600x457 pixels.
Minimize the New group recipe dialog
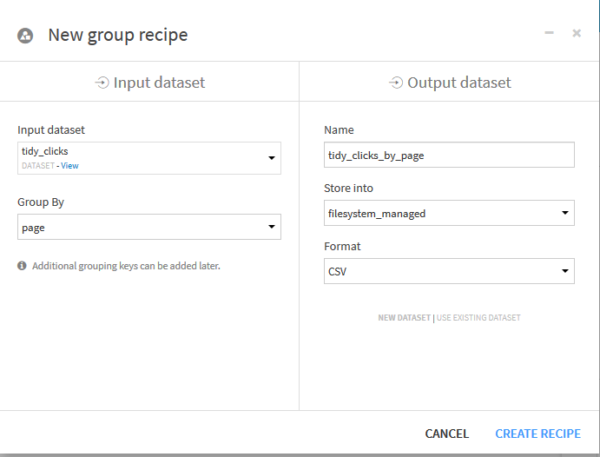pyautogui.click(x=549, y=33)
